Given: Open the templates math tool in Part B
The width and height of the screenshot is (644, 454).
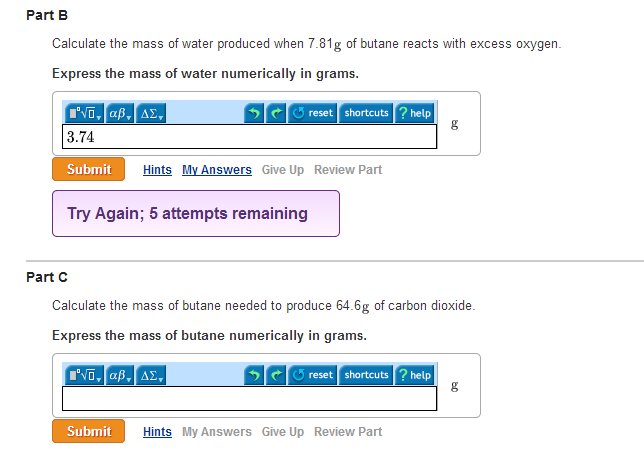Looking at the screenshot, I should point(84,113).
